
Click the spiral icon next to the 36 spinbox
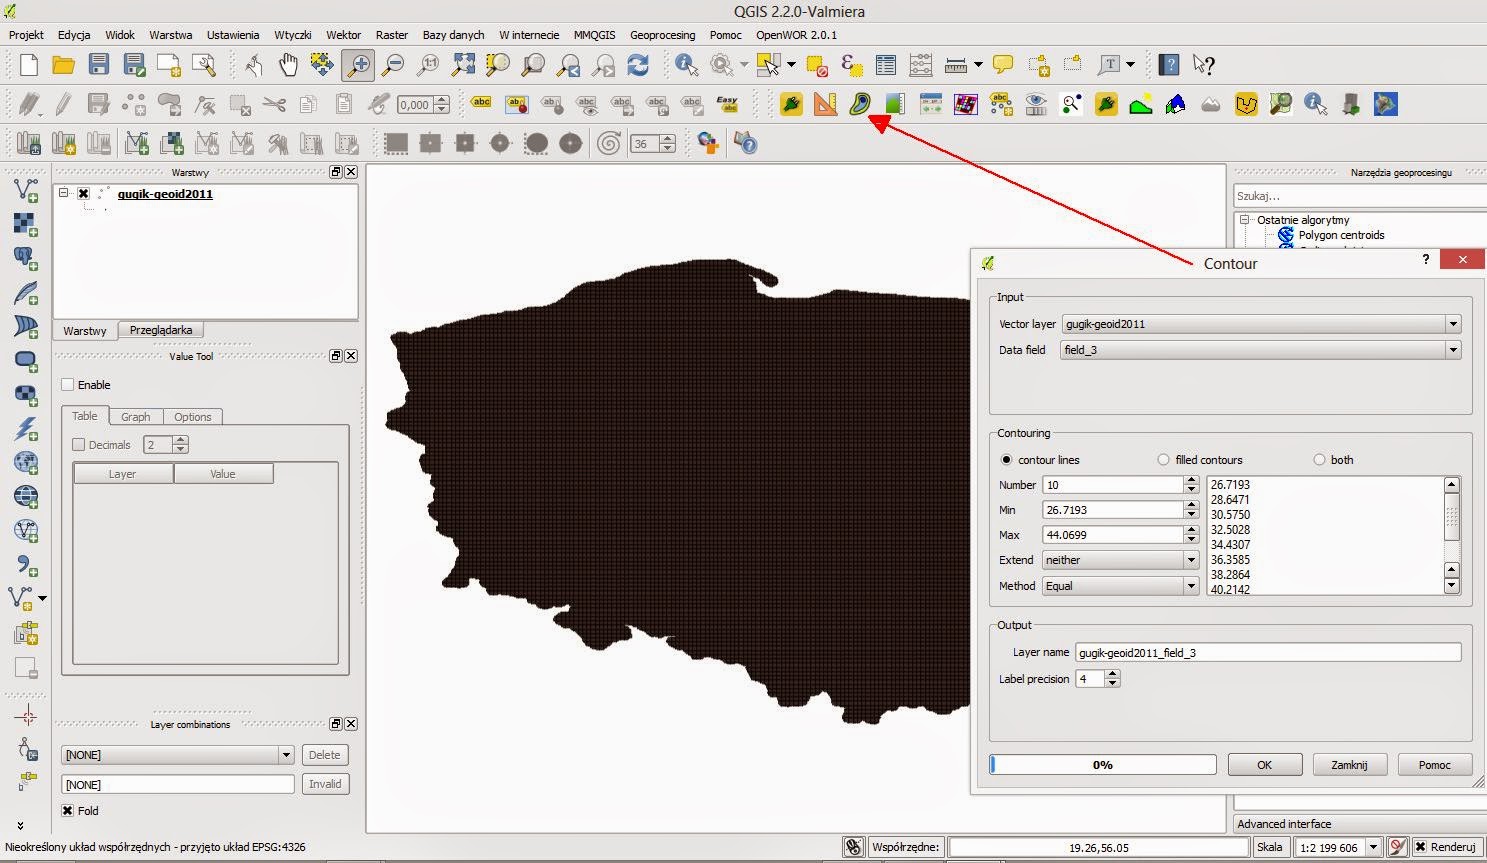pyautogui.click(x=608, y=143)
